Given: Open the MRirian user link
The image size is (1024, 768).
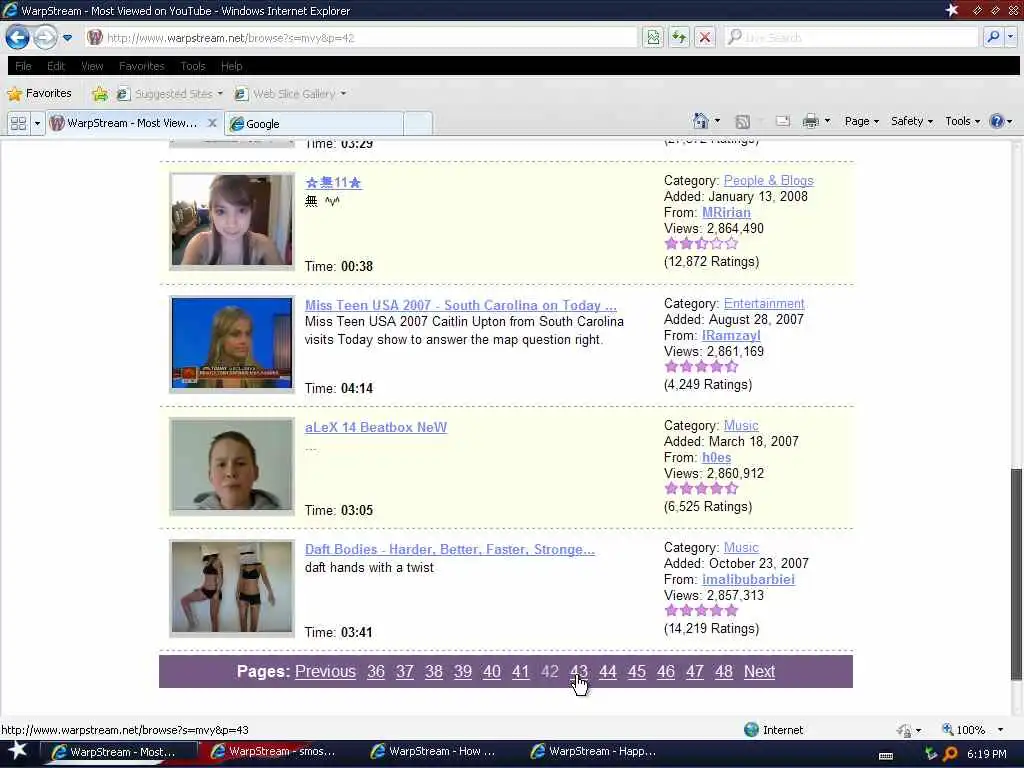Looking at the screenshot, I should coord(726,212).
